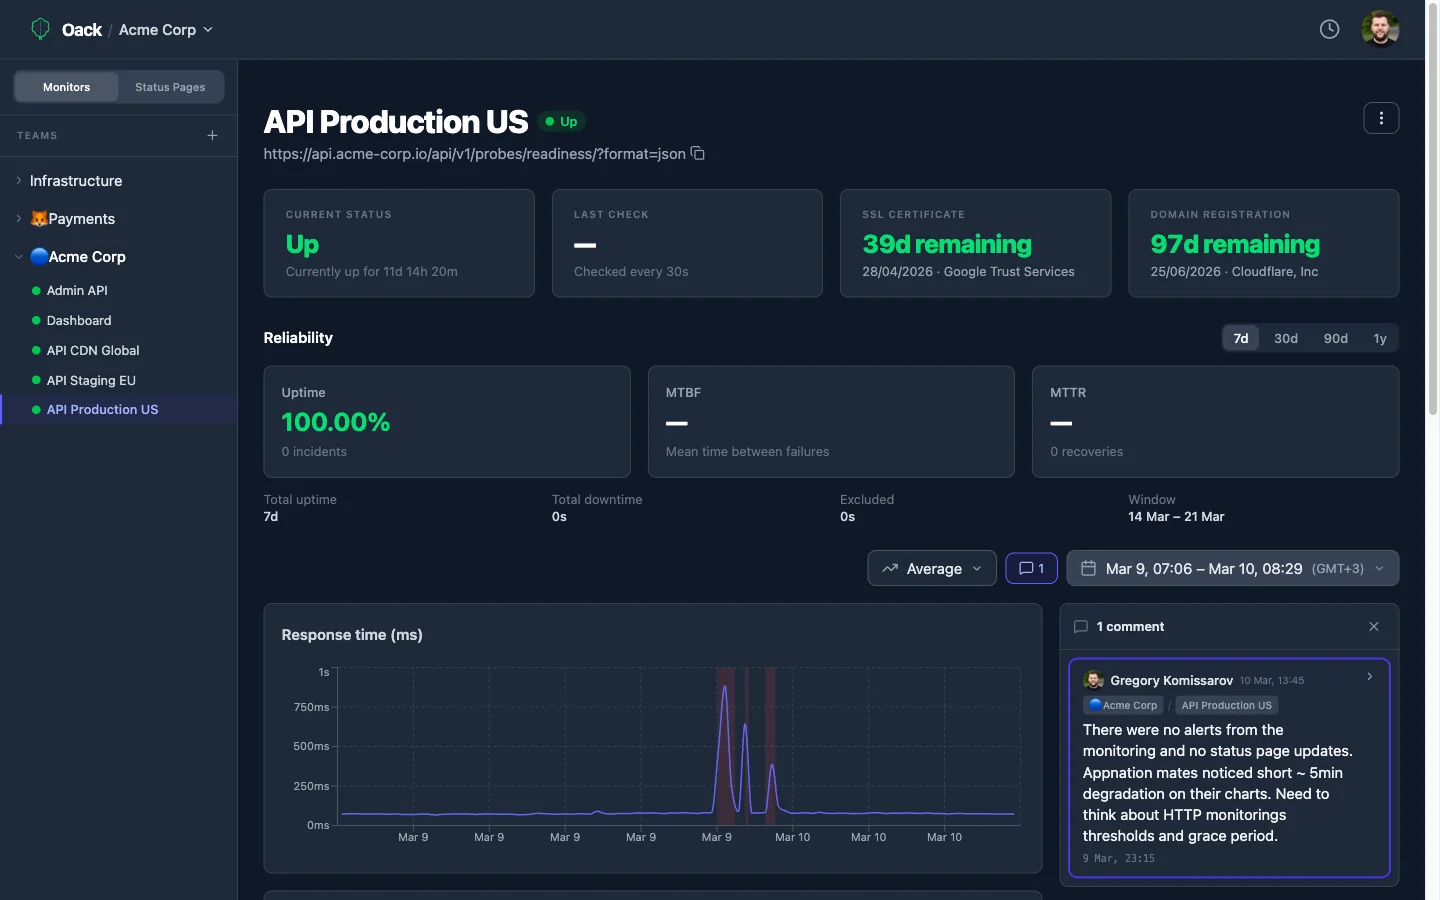The image size is (1440, 900).
Task: Switch reliability range to 30d
Action: tap(1285, 339)
